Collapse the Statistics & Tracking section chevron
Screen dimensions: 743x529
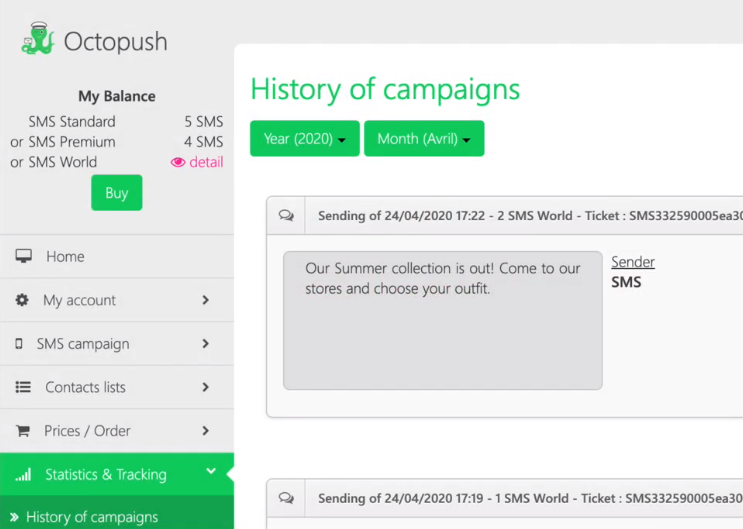coord(211,472)
